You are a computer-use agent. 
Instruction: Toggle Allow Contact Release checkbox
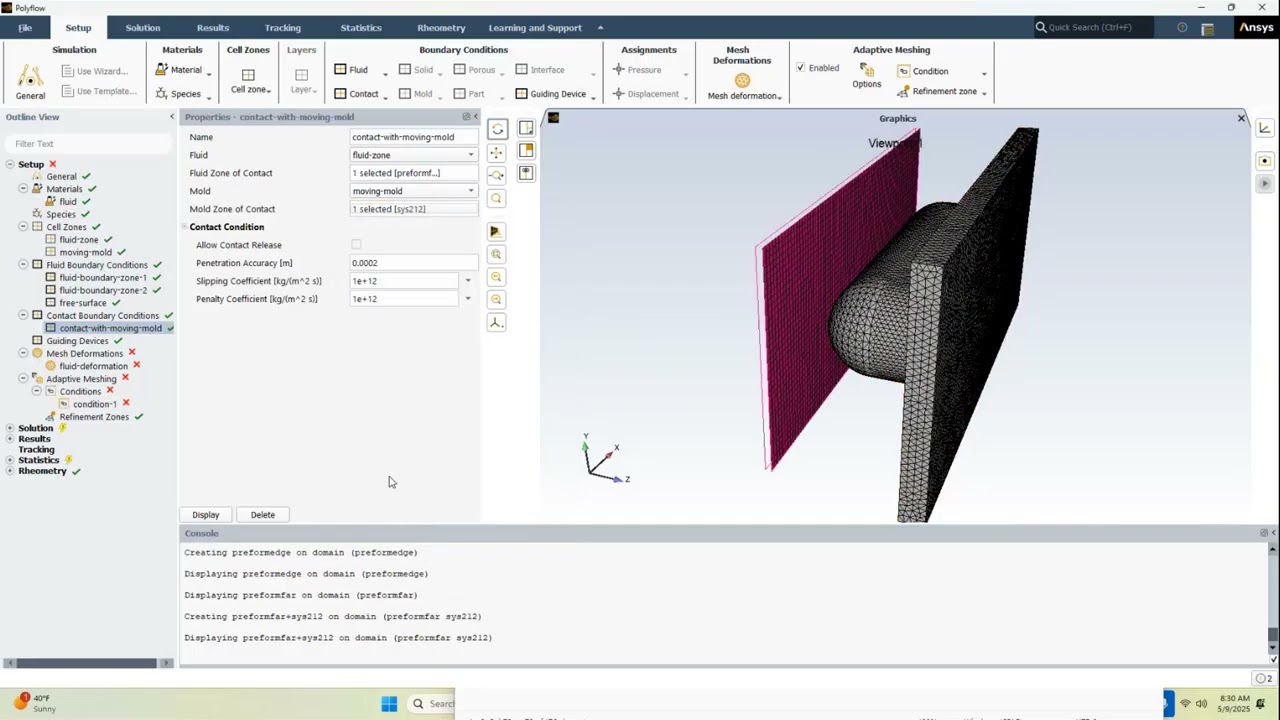pyautogui.click(x=356, y=245)
